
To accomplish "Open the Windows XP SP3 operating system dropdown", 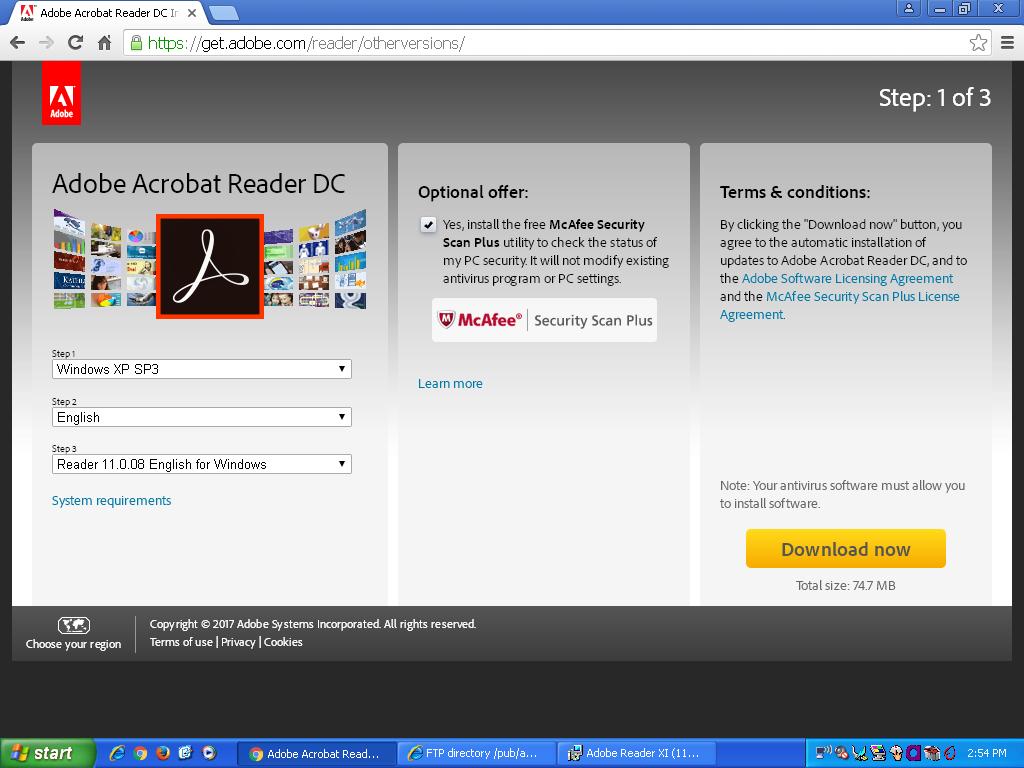I will click(x=202, y=369).
